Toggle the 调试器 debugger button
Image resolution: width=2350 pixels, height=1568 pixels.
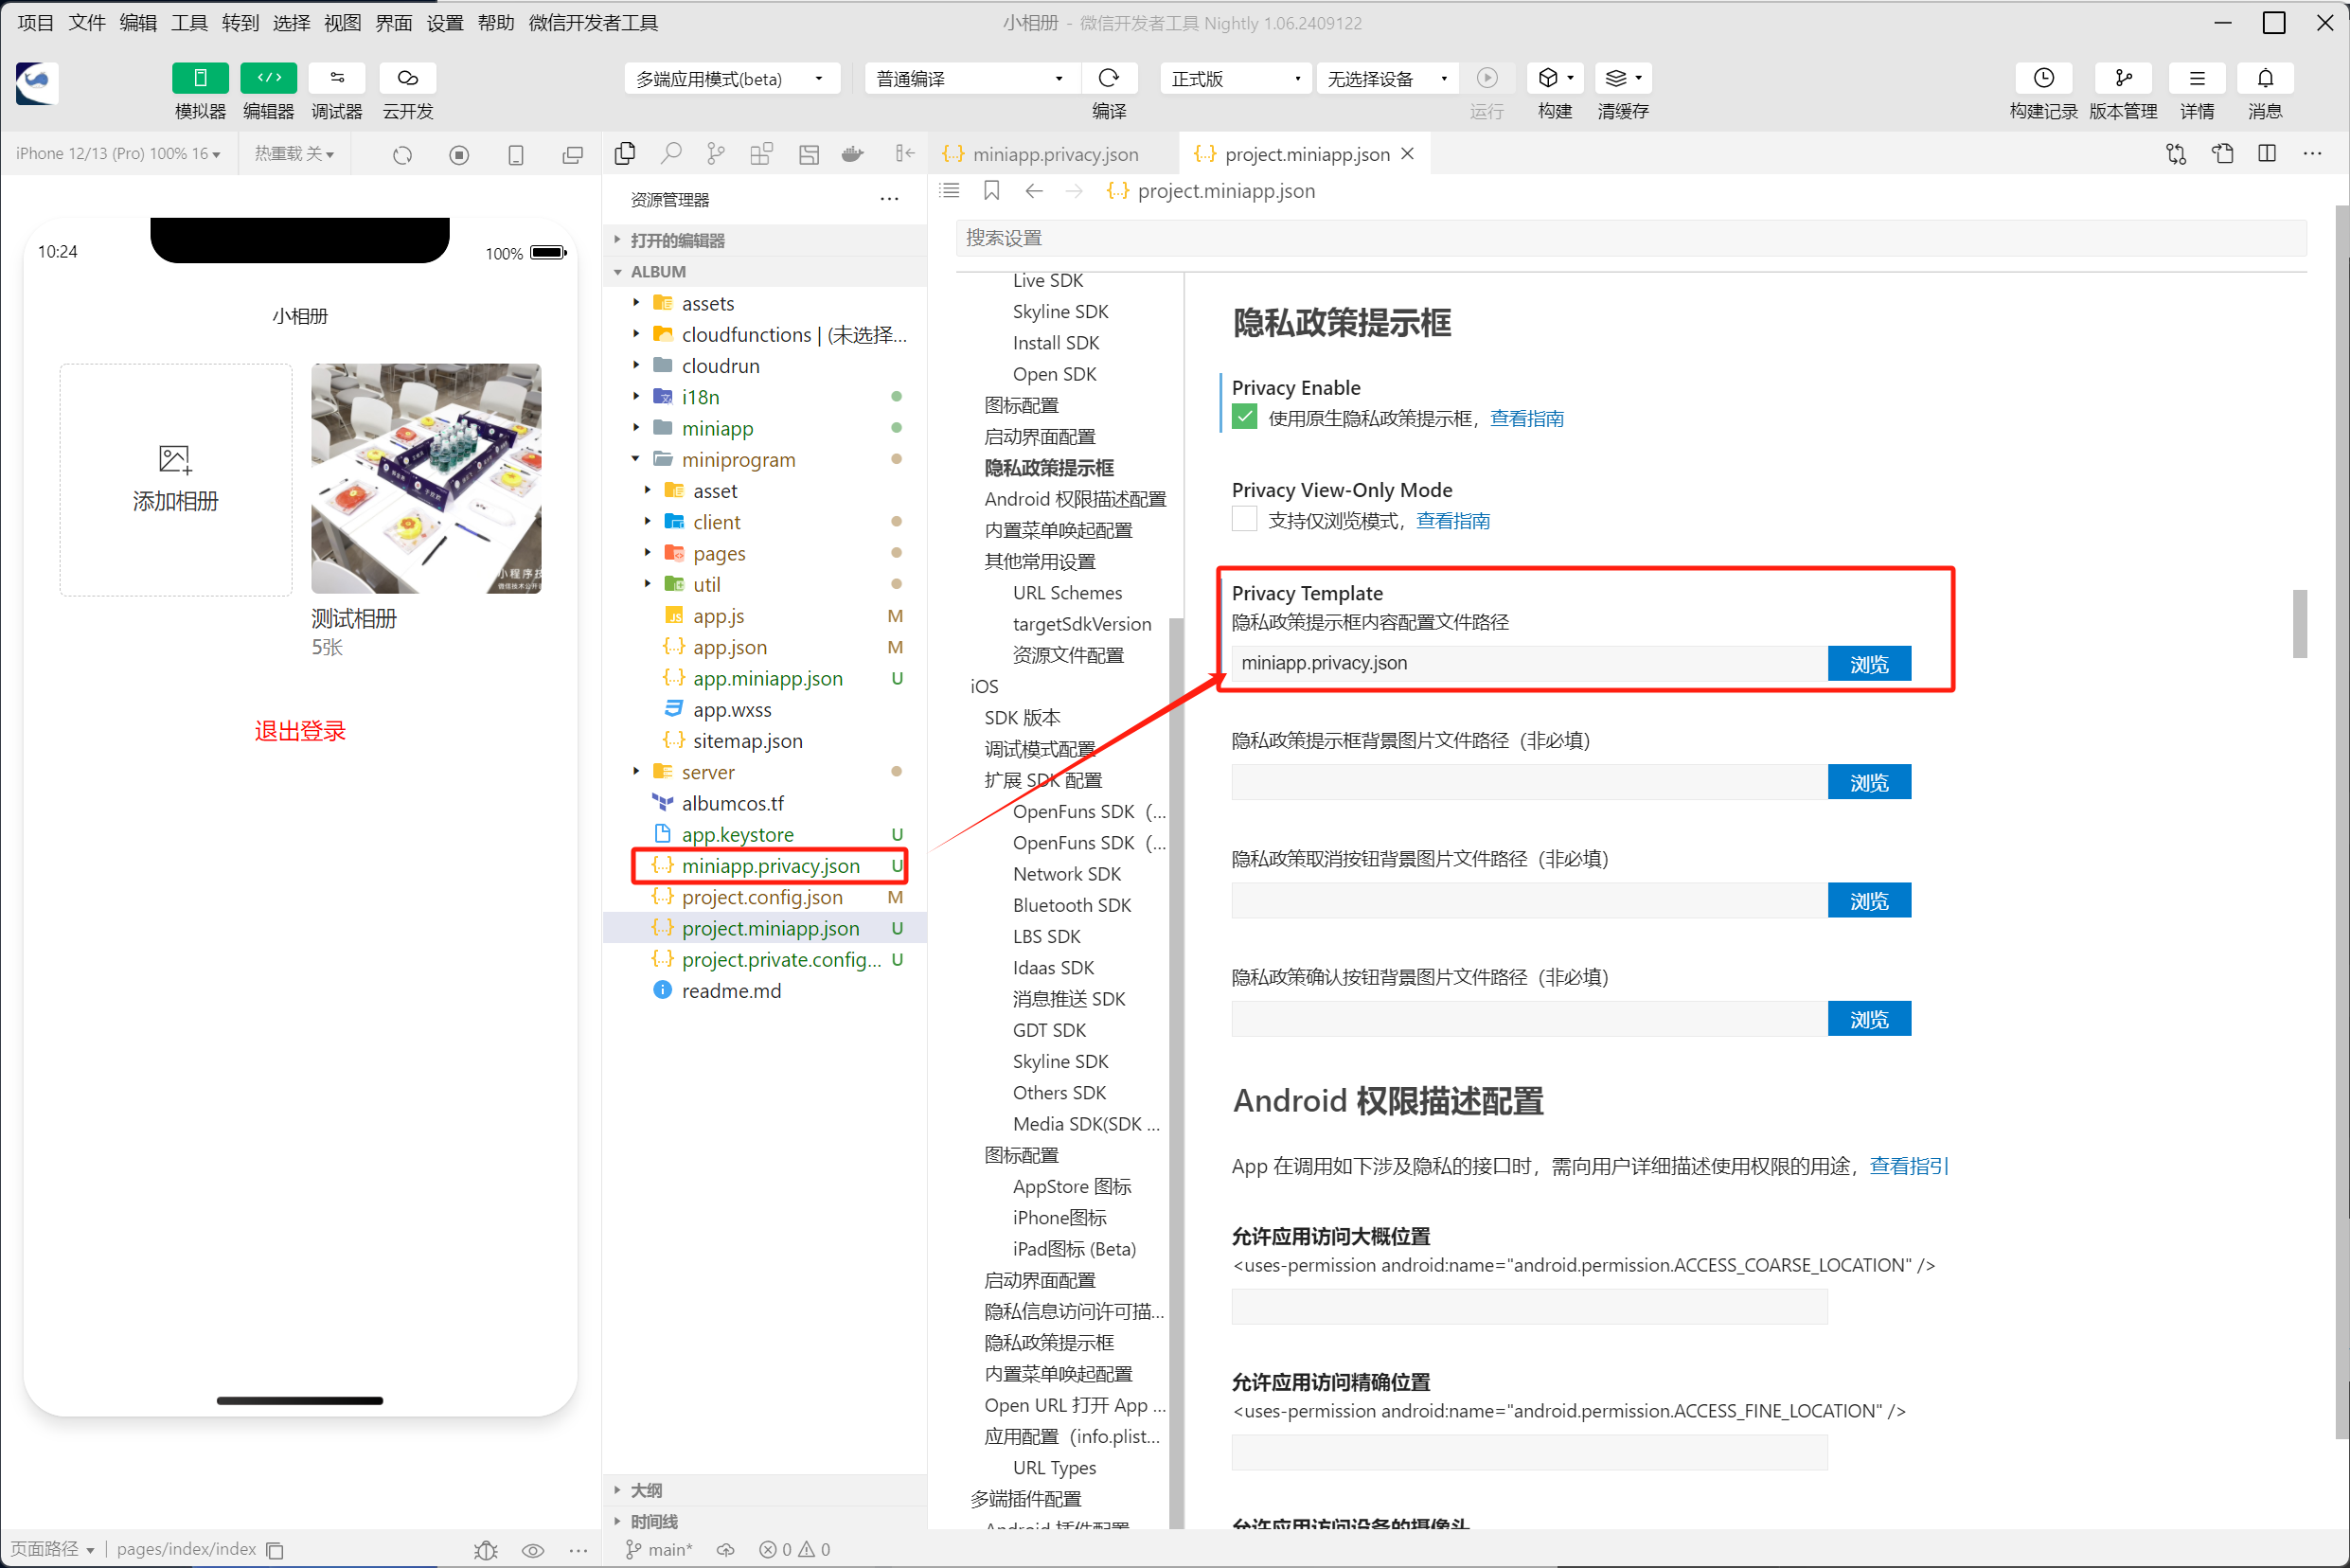coord(337,78)
